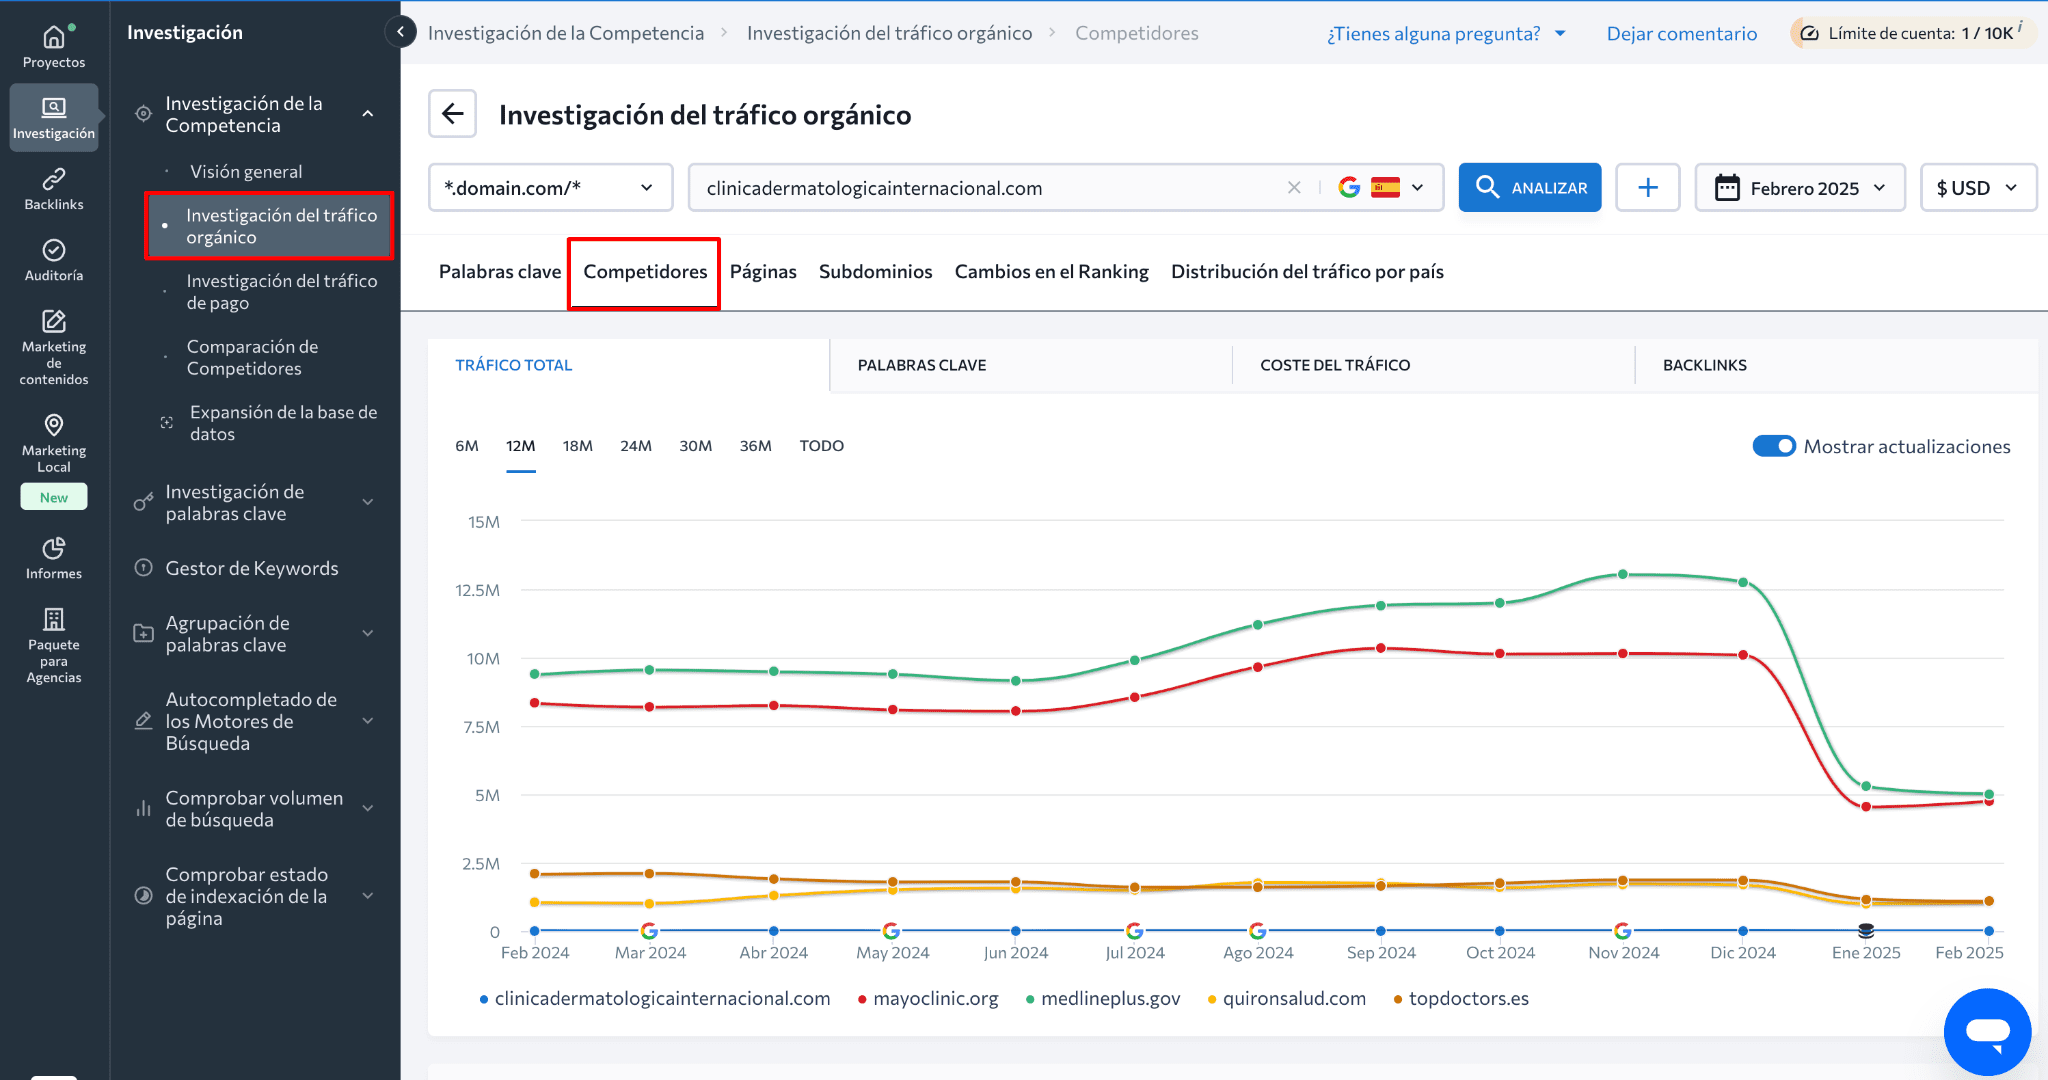Click Google update marker at Mar 2024

tap(649, 931)
